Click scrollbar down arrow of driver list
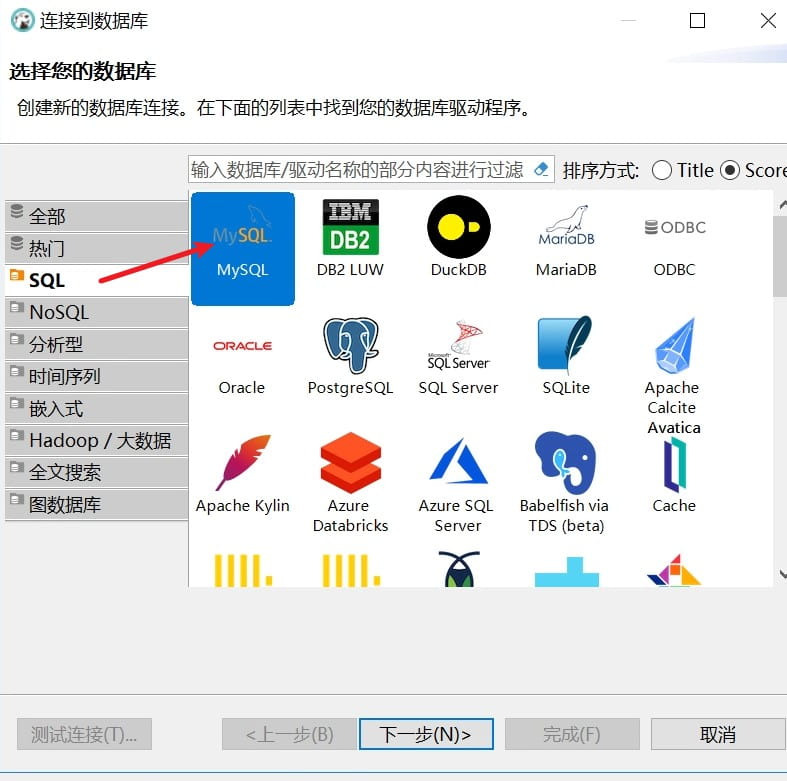The height and width of the screenshot is (781, 787). pyautogui.click(x=782, y=574)
